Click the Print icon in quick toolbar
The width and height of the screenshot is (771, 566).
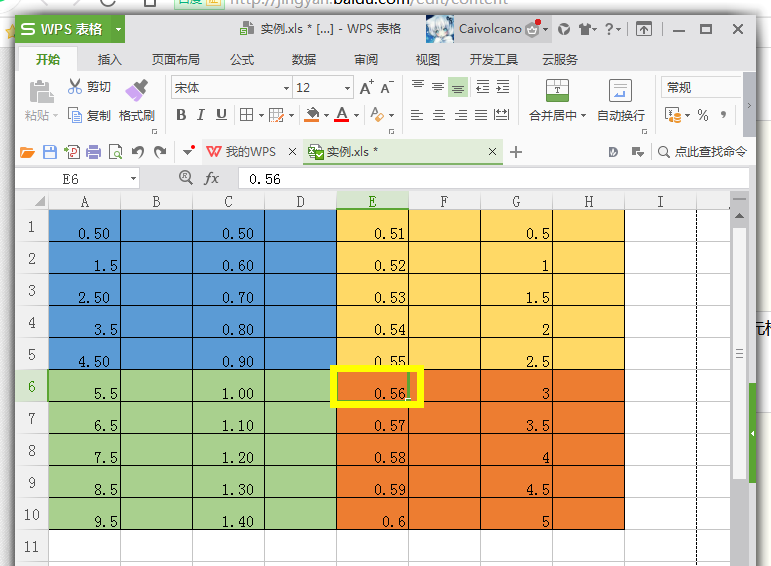[x=93, y=152]
